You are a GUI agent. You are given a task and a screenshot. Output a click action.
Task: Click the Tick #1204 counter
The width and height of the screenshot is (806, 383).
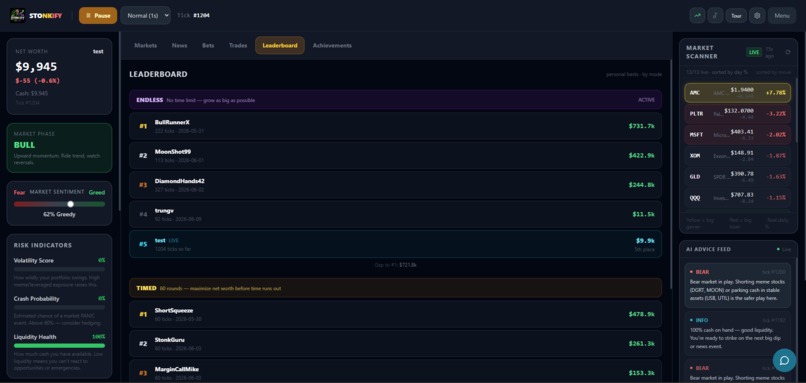(x=193, y=15)
